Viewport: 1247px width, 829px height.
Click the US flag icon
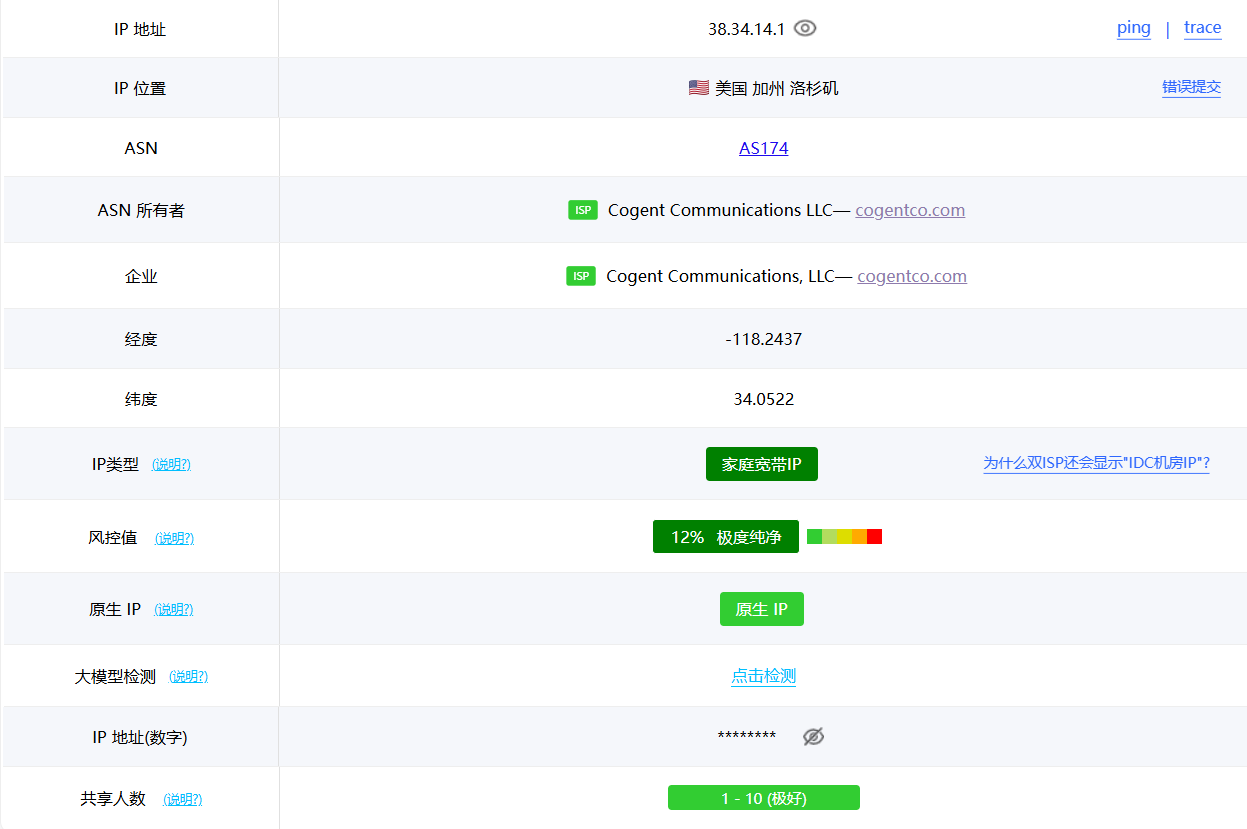(x=699, y=88)
